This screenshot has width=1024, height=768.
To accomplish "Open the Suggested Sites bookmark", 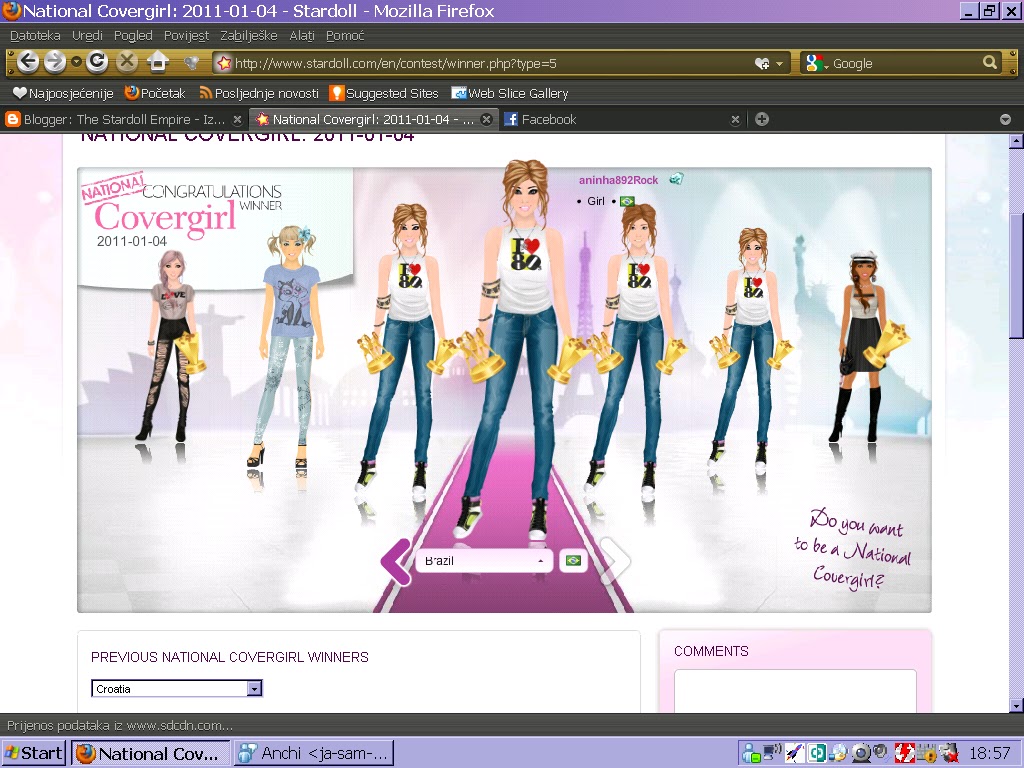I will click(x=384, y=93).
